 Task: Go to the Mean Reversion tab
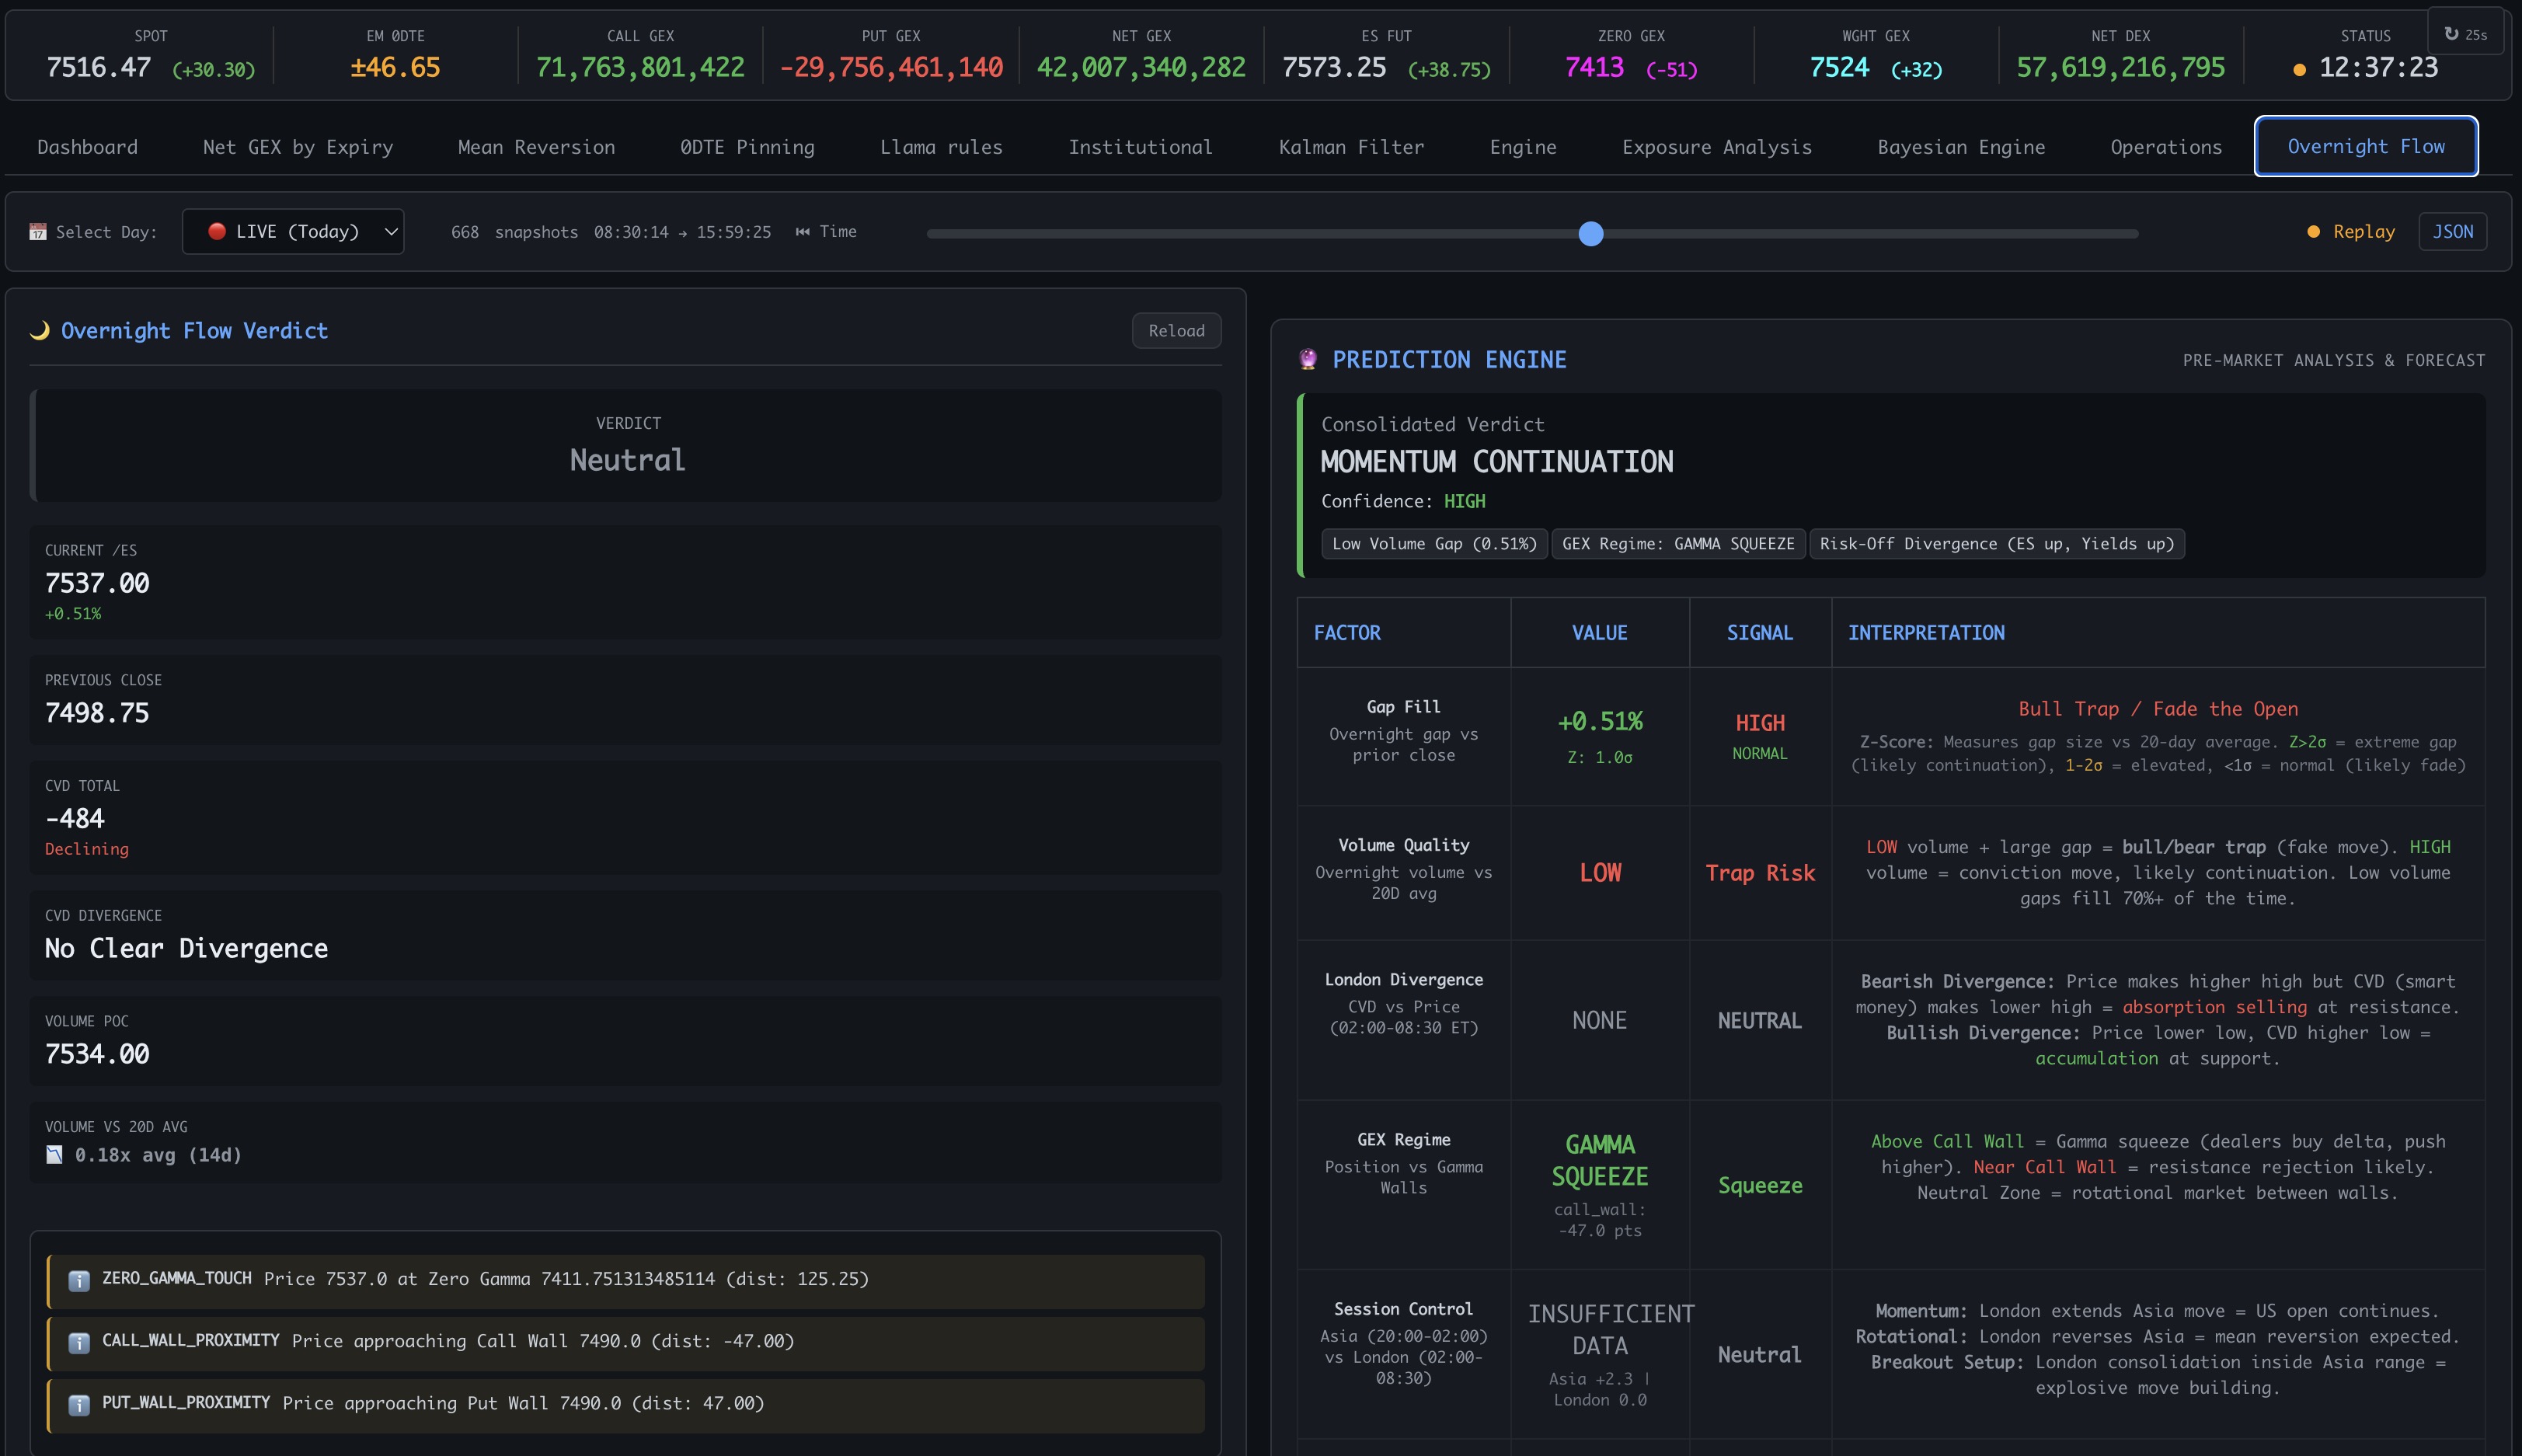536,147
